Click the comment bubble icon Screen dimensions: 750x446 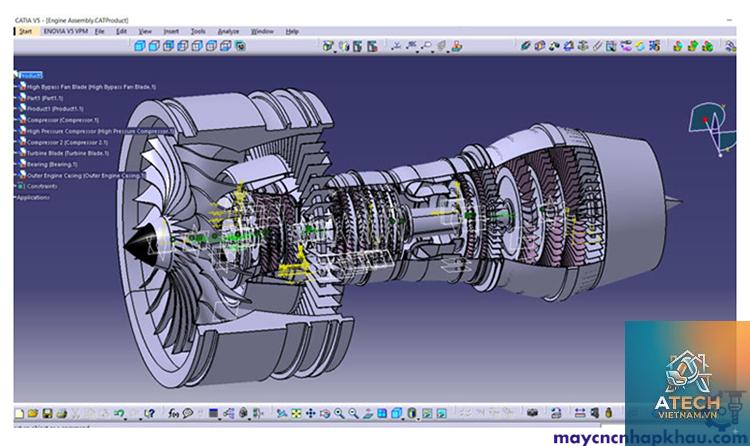tap(188, 413)
